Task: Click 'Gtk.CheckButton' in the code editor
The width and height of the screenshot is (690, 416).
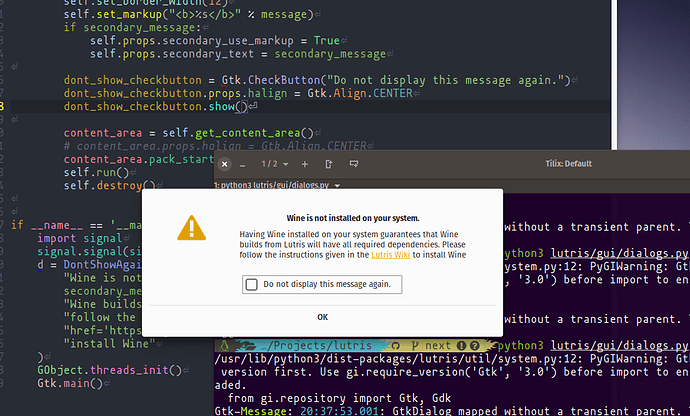Action: coord(271,80)
